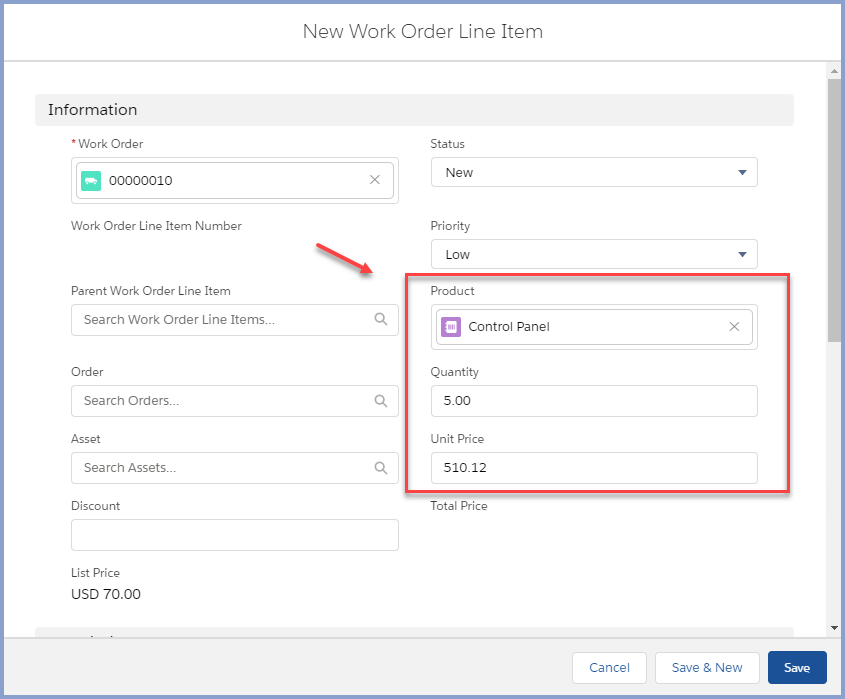Click the Control Panel product icon
Viewport: 845px width, 699px height.
coord(451,327)
